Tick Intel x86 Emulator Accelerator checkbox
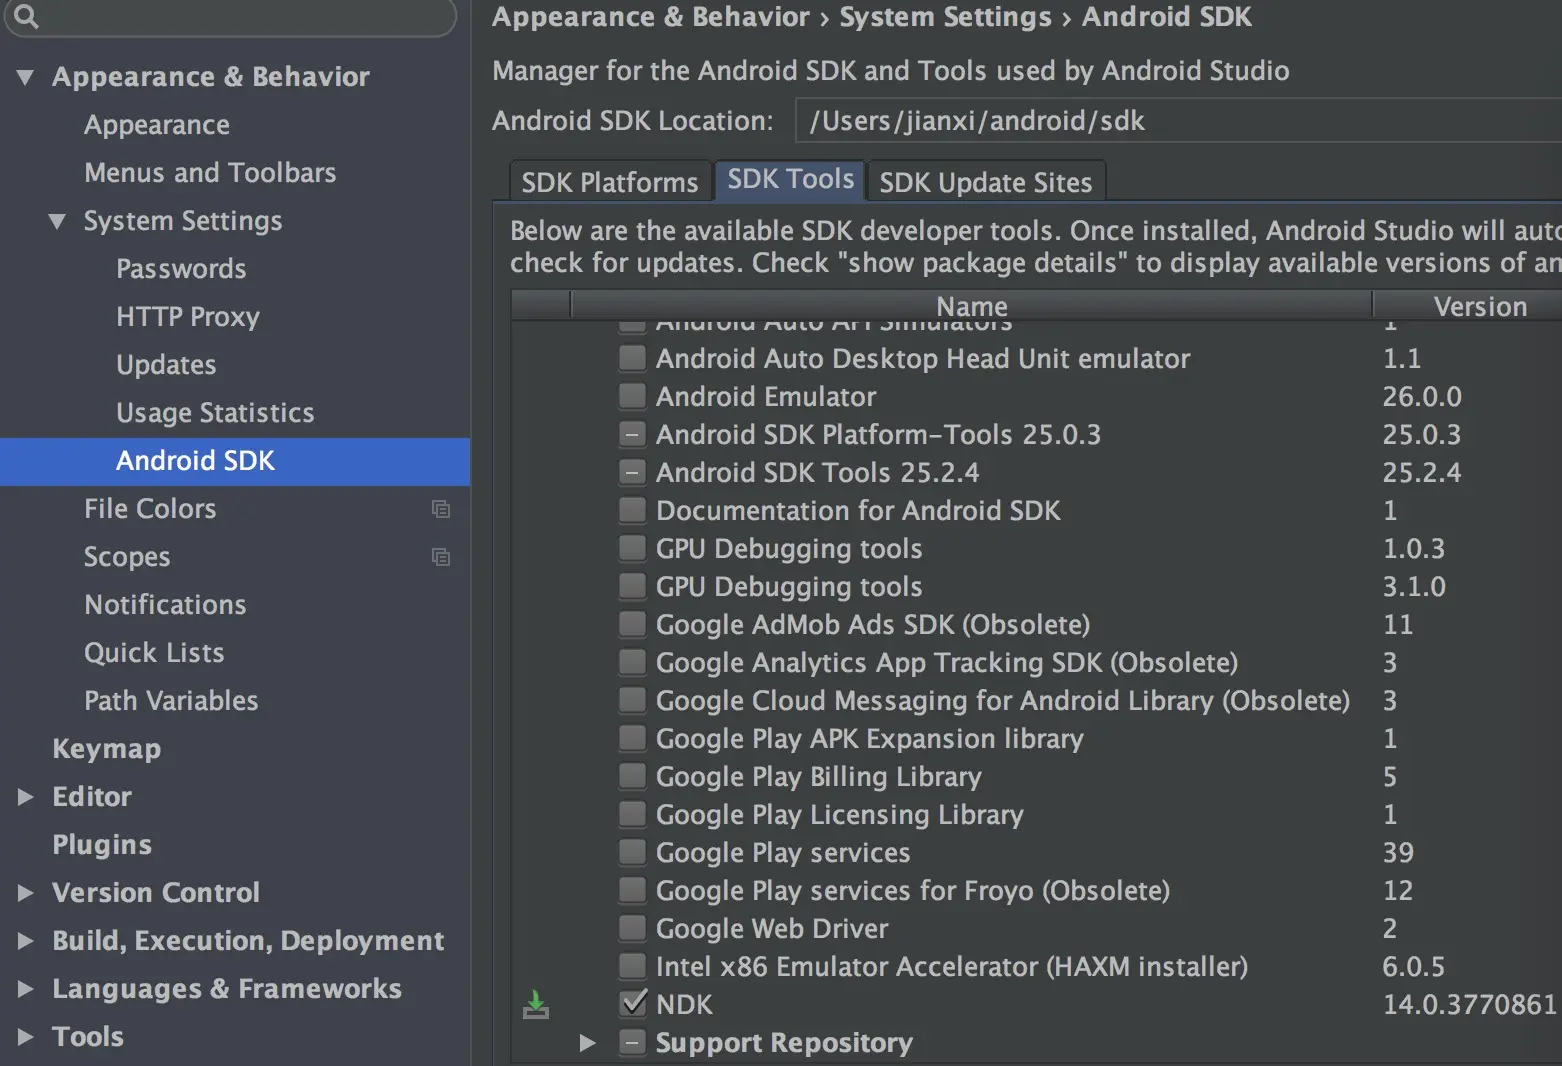The image size is (1562, 1066). 632,966
